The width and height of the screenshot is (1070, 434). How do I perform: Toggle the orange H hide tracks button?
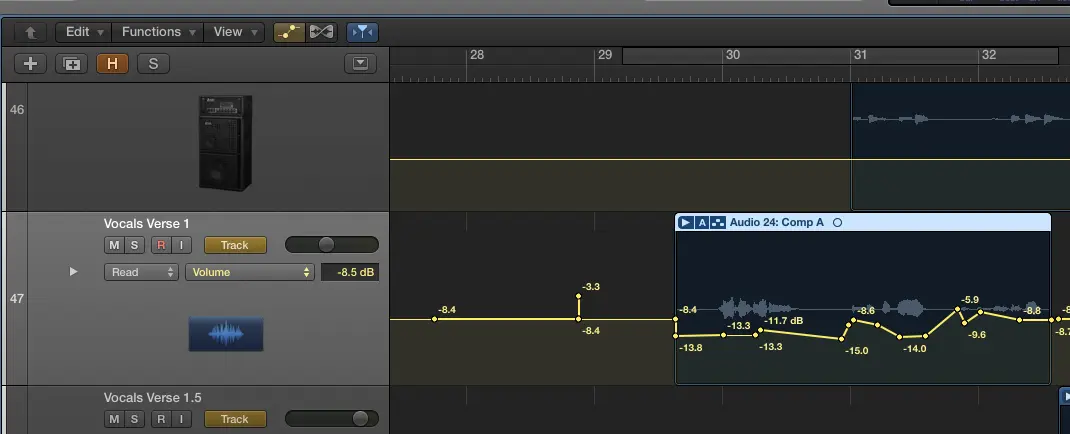(x=112, y=64)
